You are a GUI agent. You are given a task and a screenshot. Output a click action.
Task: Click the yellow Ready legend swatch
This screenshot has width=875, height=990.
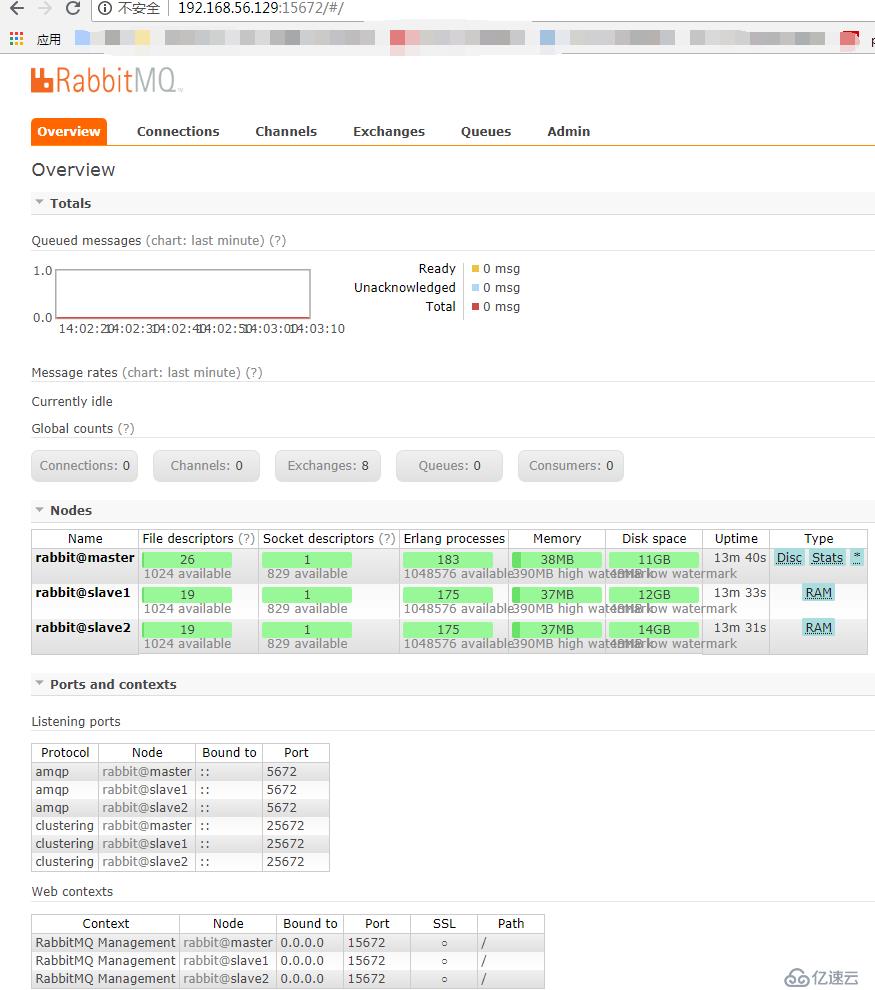pos(475,269)
